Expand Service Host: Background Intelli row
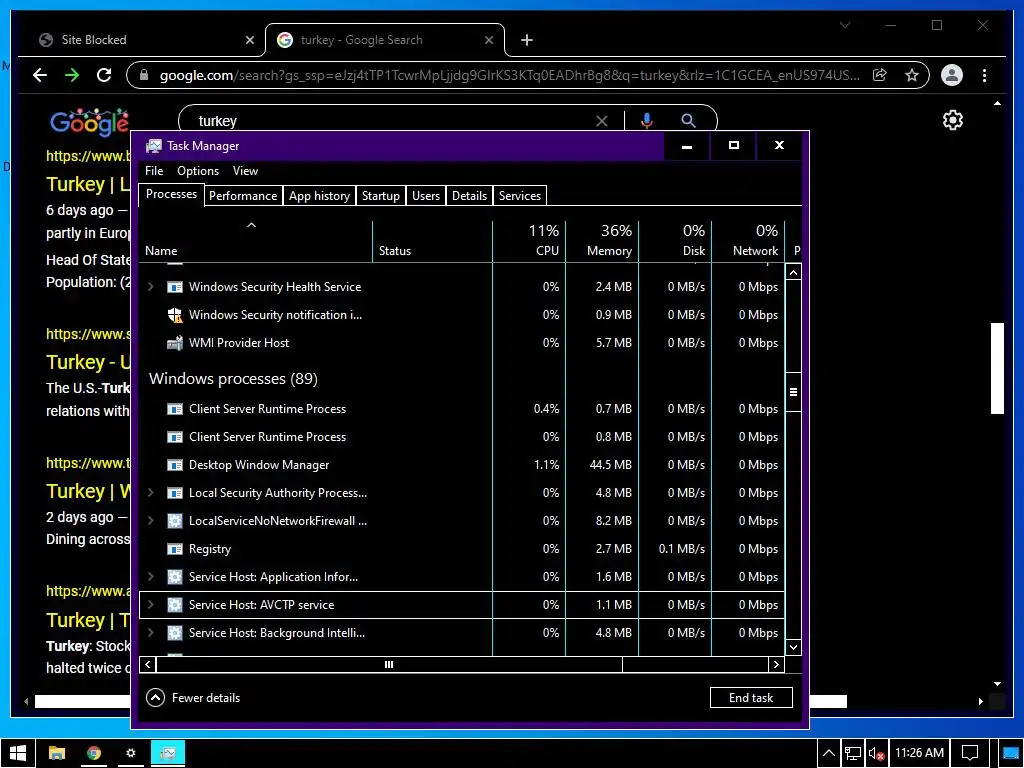Viewport: 1024px width, 768px height. pyautogui.click(x=151, y=633)
